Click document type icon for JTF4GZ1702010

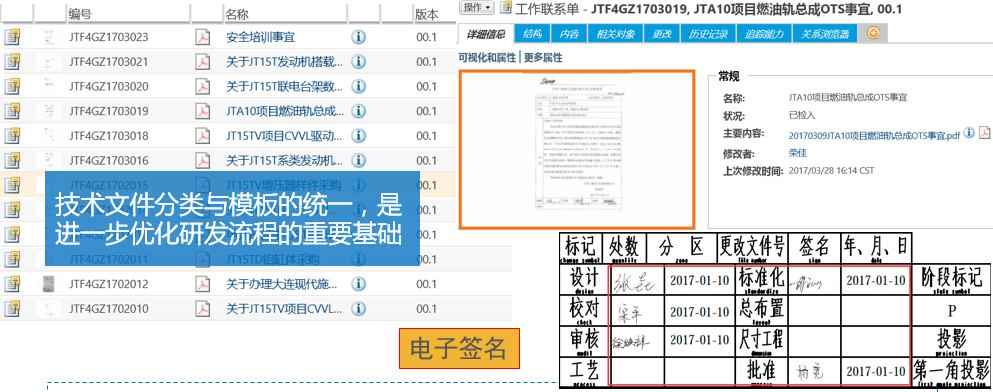click(13, 308)
